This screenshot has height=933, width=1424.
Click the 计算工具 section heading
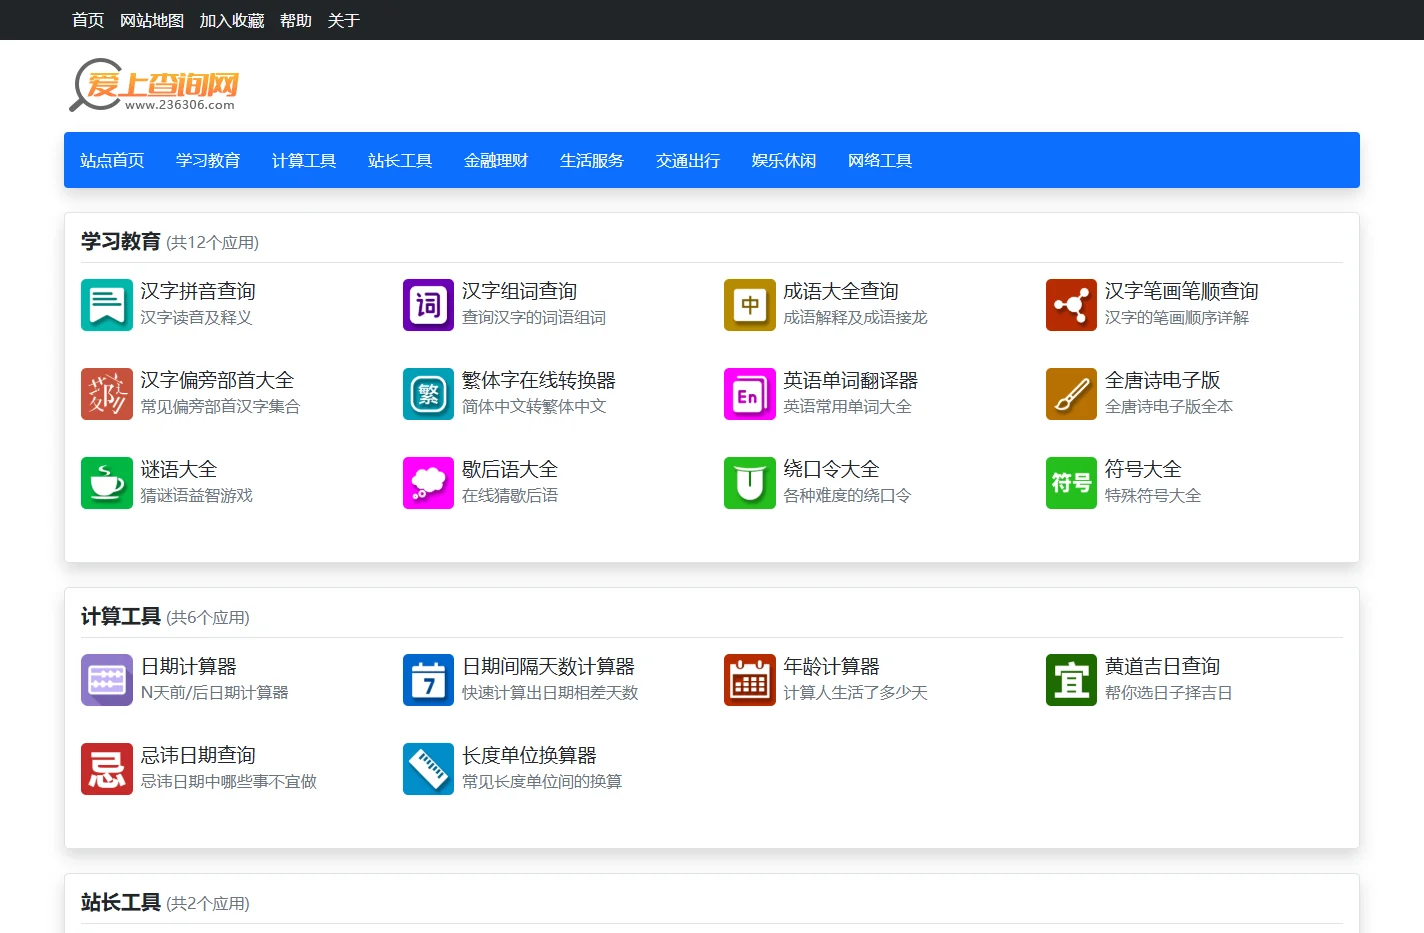(x=121, y=616)
